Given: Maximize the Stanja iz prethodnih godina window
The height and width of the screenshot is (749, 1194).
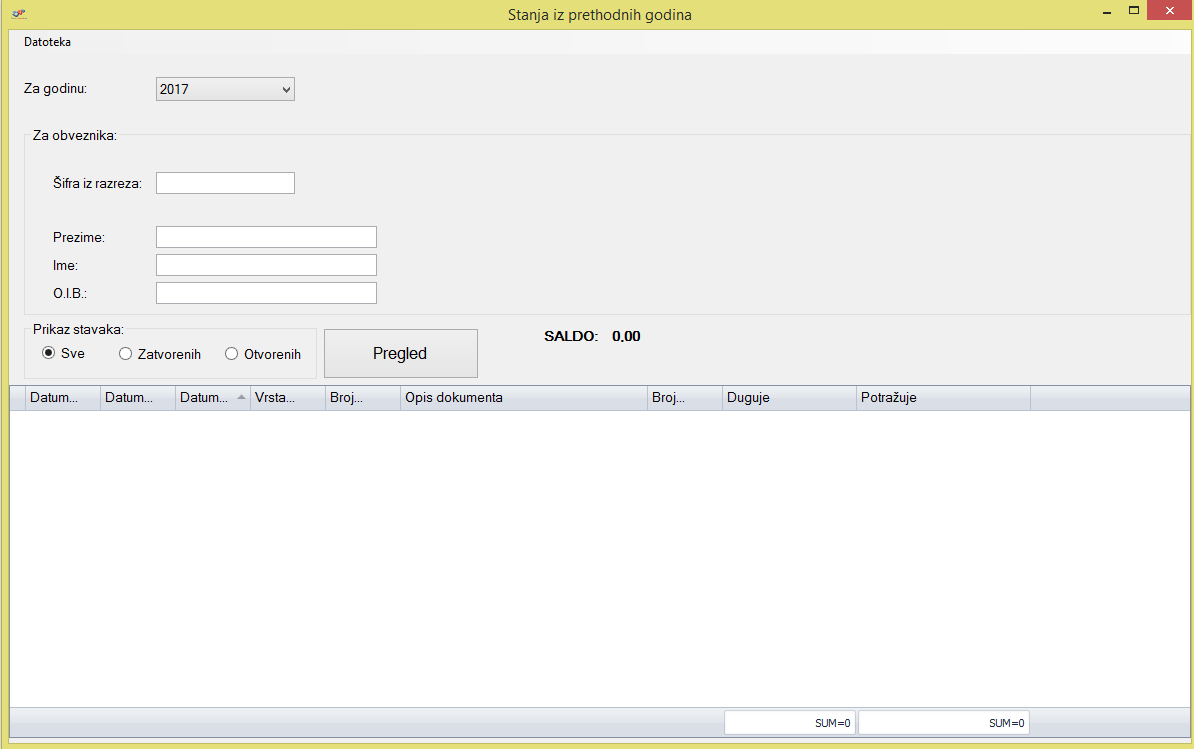Looking at the screenshot, I should click(x=1134, y=11).
